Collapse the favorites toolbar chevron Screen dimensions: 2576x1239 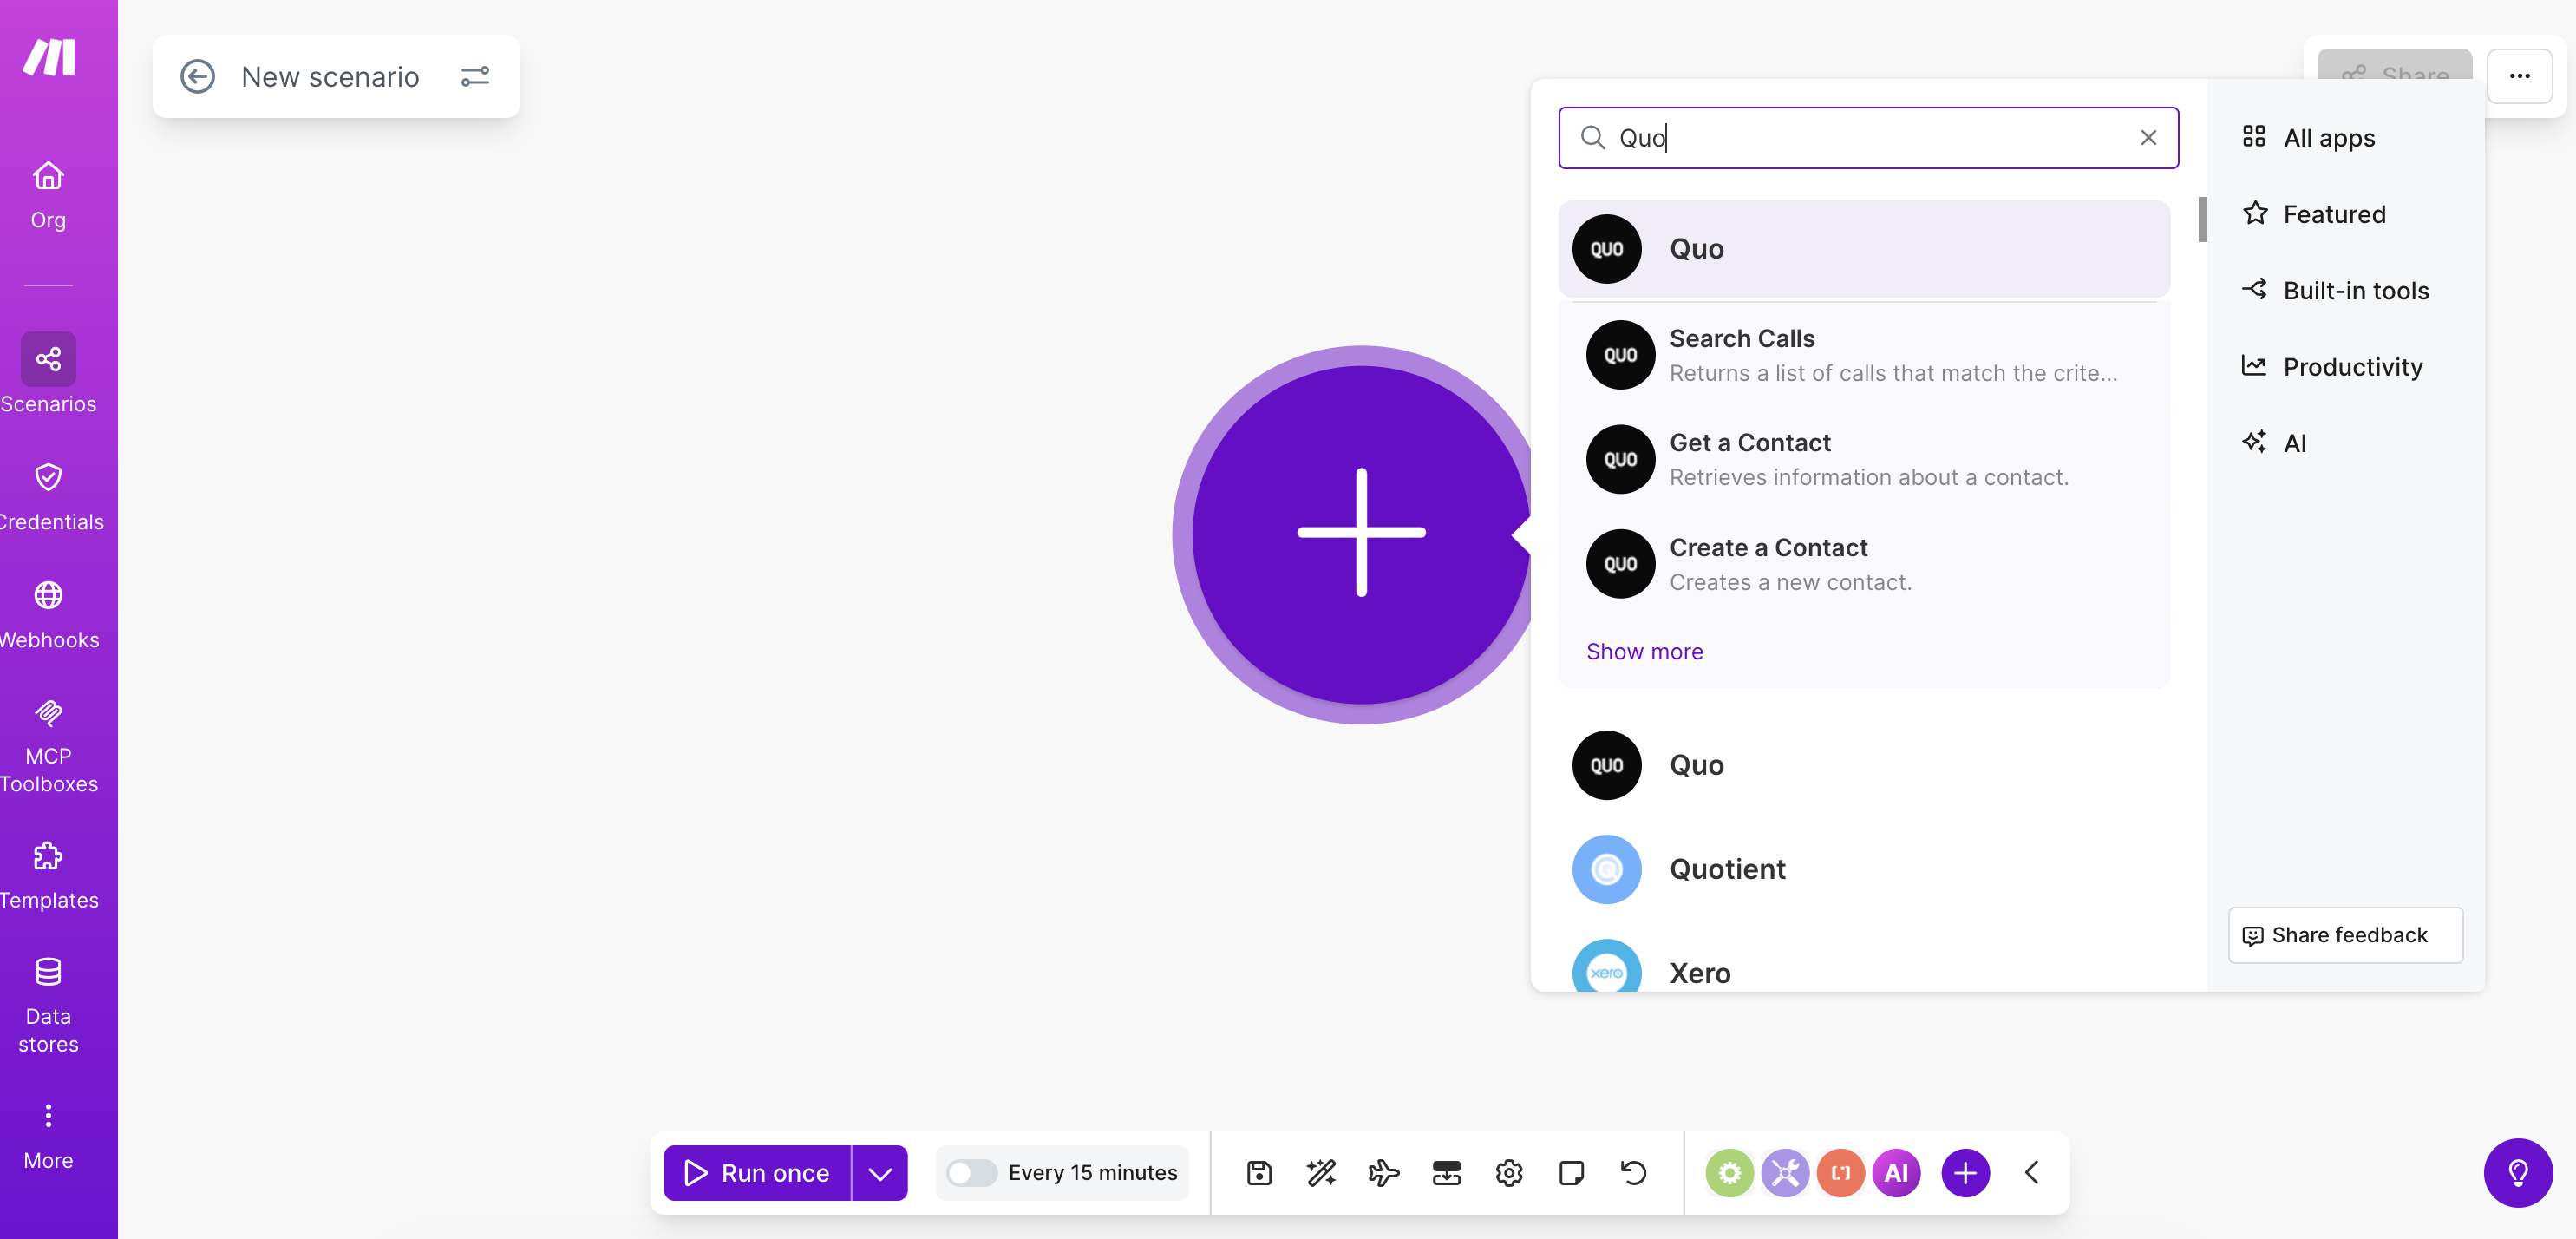pos(2032,1172)
